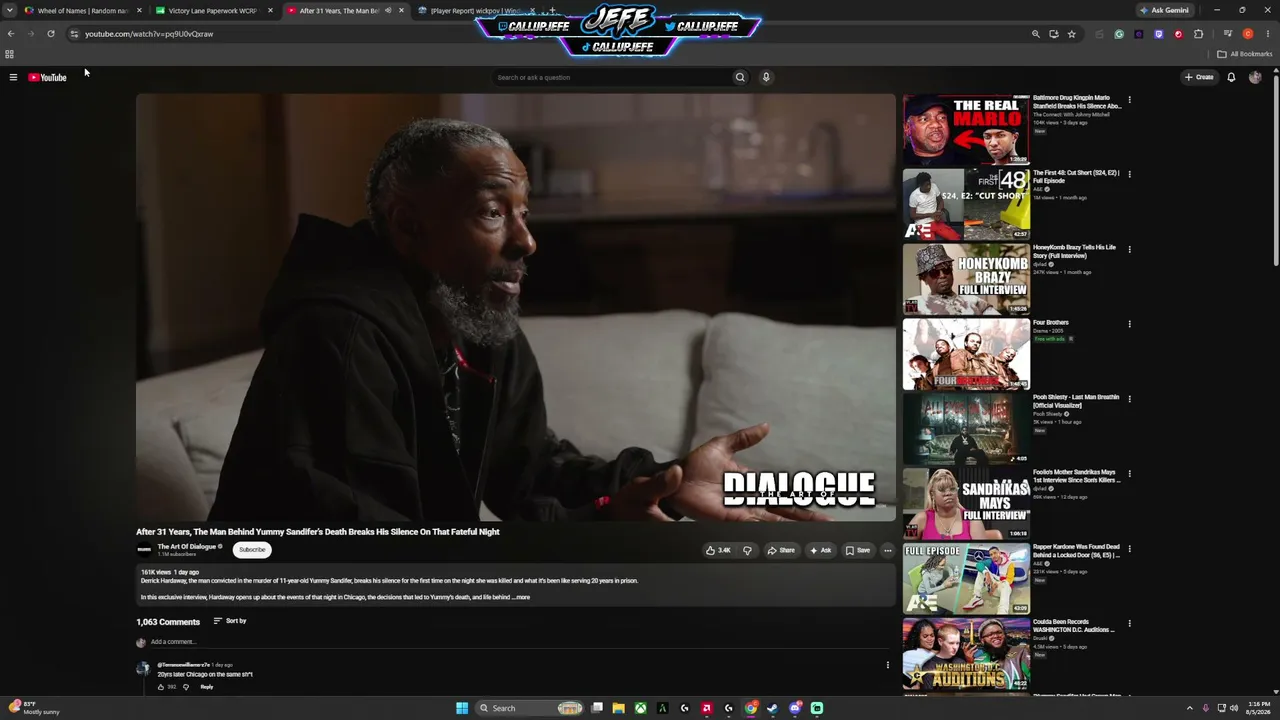Open The Art Of Dialogue channel link
Screen dimensions: 1280x720
187,546
